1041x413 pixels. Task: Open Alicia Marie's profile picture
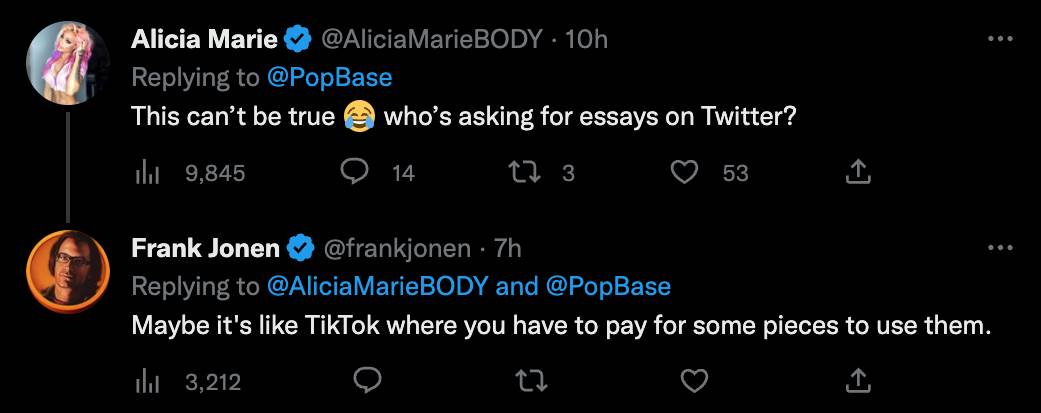(68, 63)
